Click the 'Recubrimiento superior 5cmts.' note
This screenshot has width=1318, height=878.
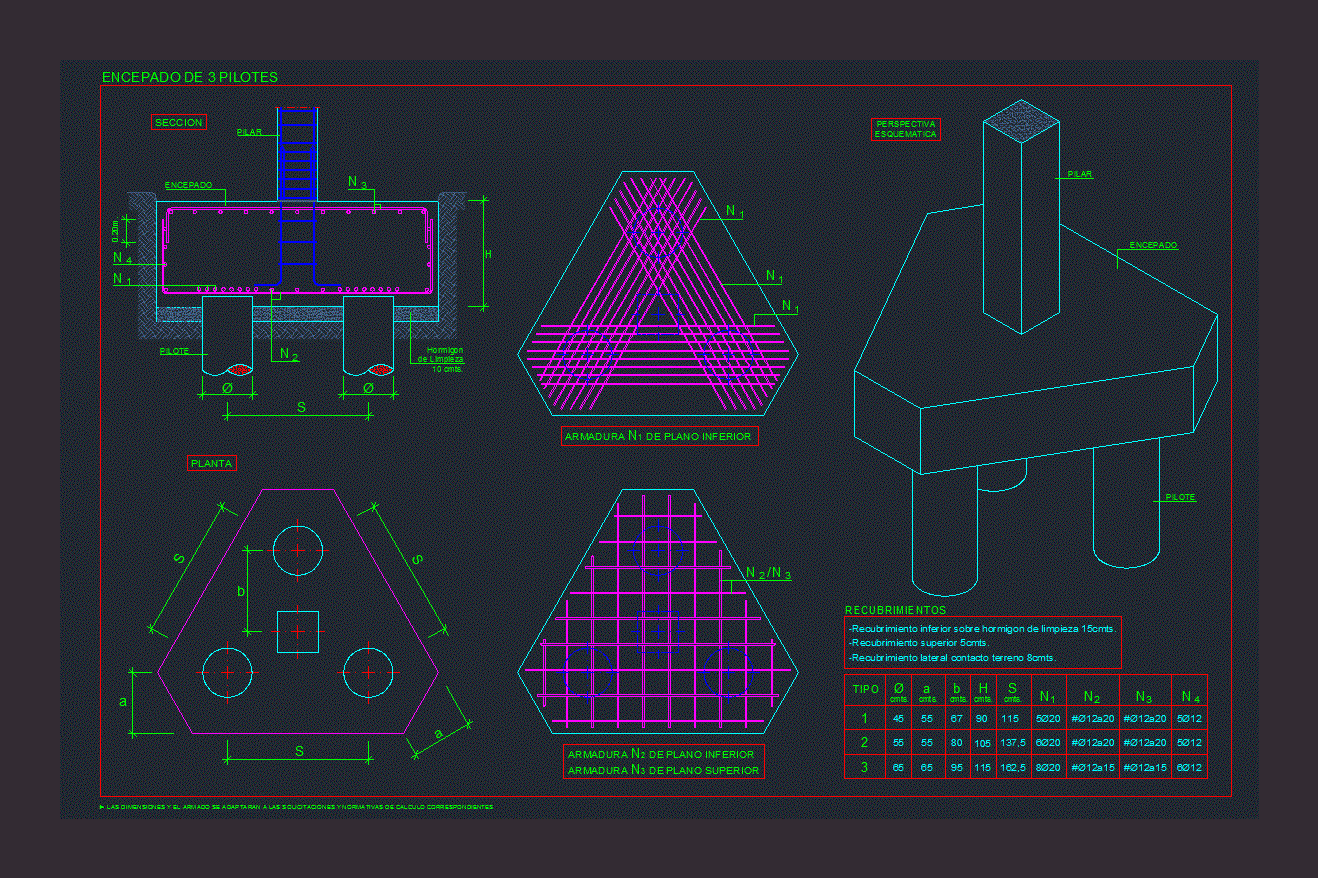tap(918, 642)
